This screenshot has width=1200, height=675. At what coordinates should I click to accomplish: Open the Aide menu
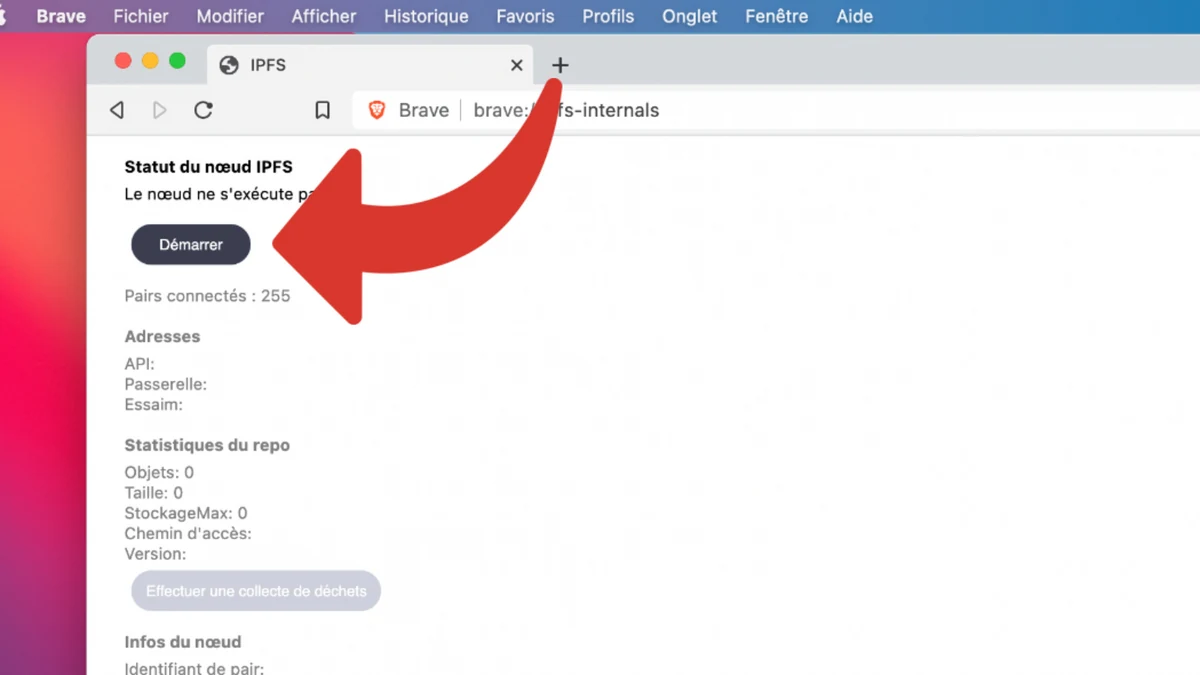click(x=855, y=16)
